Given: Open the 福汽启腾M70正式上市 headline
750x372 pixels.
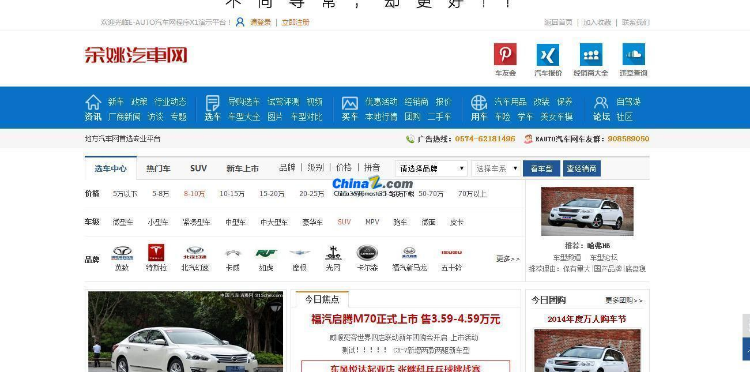Looking at the screenshot, I should point(406,319).
